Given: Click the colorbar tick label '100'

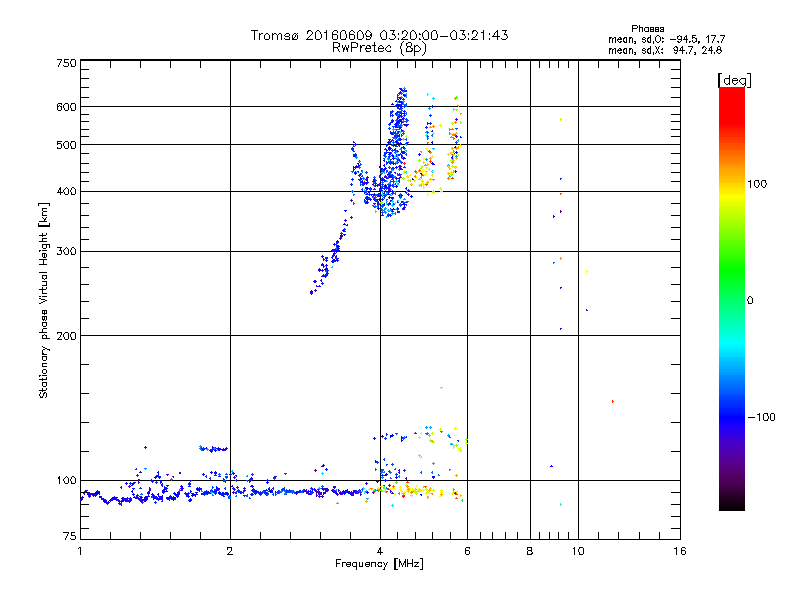Looking at the screenshot, I should 757,184.
